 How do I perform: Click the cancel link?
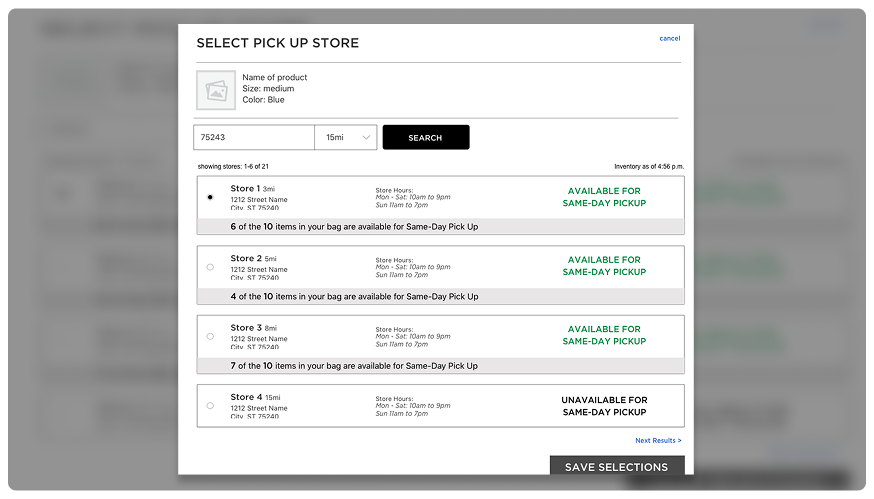[669, 39]
